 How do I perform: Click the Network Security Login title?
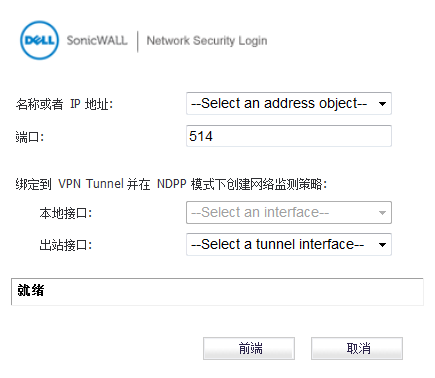207,41
